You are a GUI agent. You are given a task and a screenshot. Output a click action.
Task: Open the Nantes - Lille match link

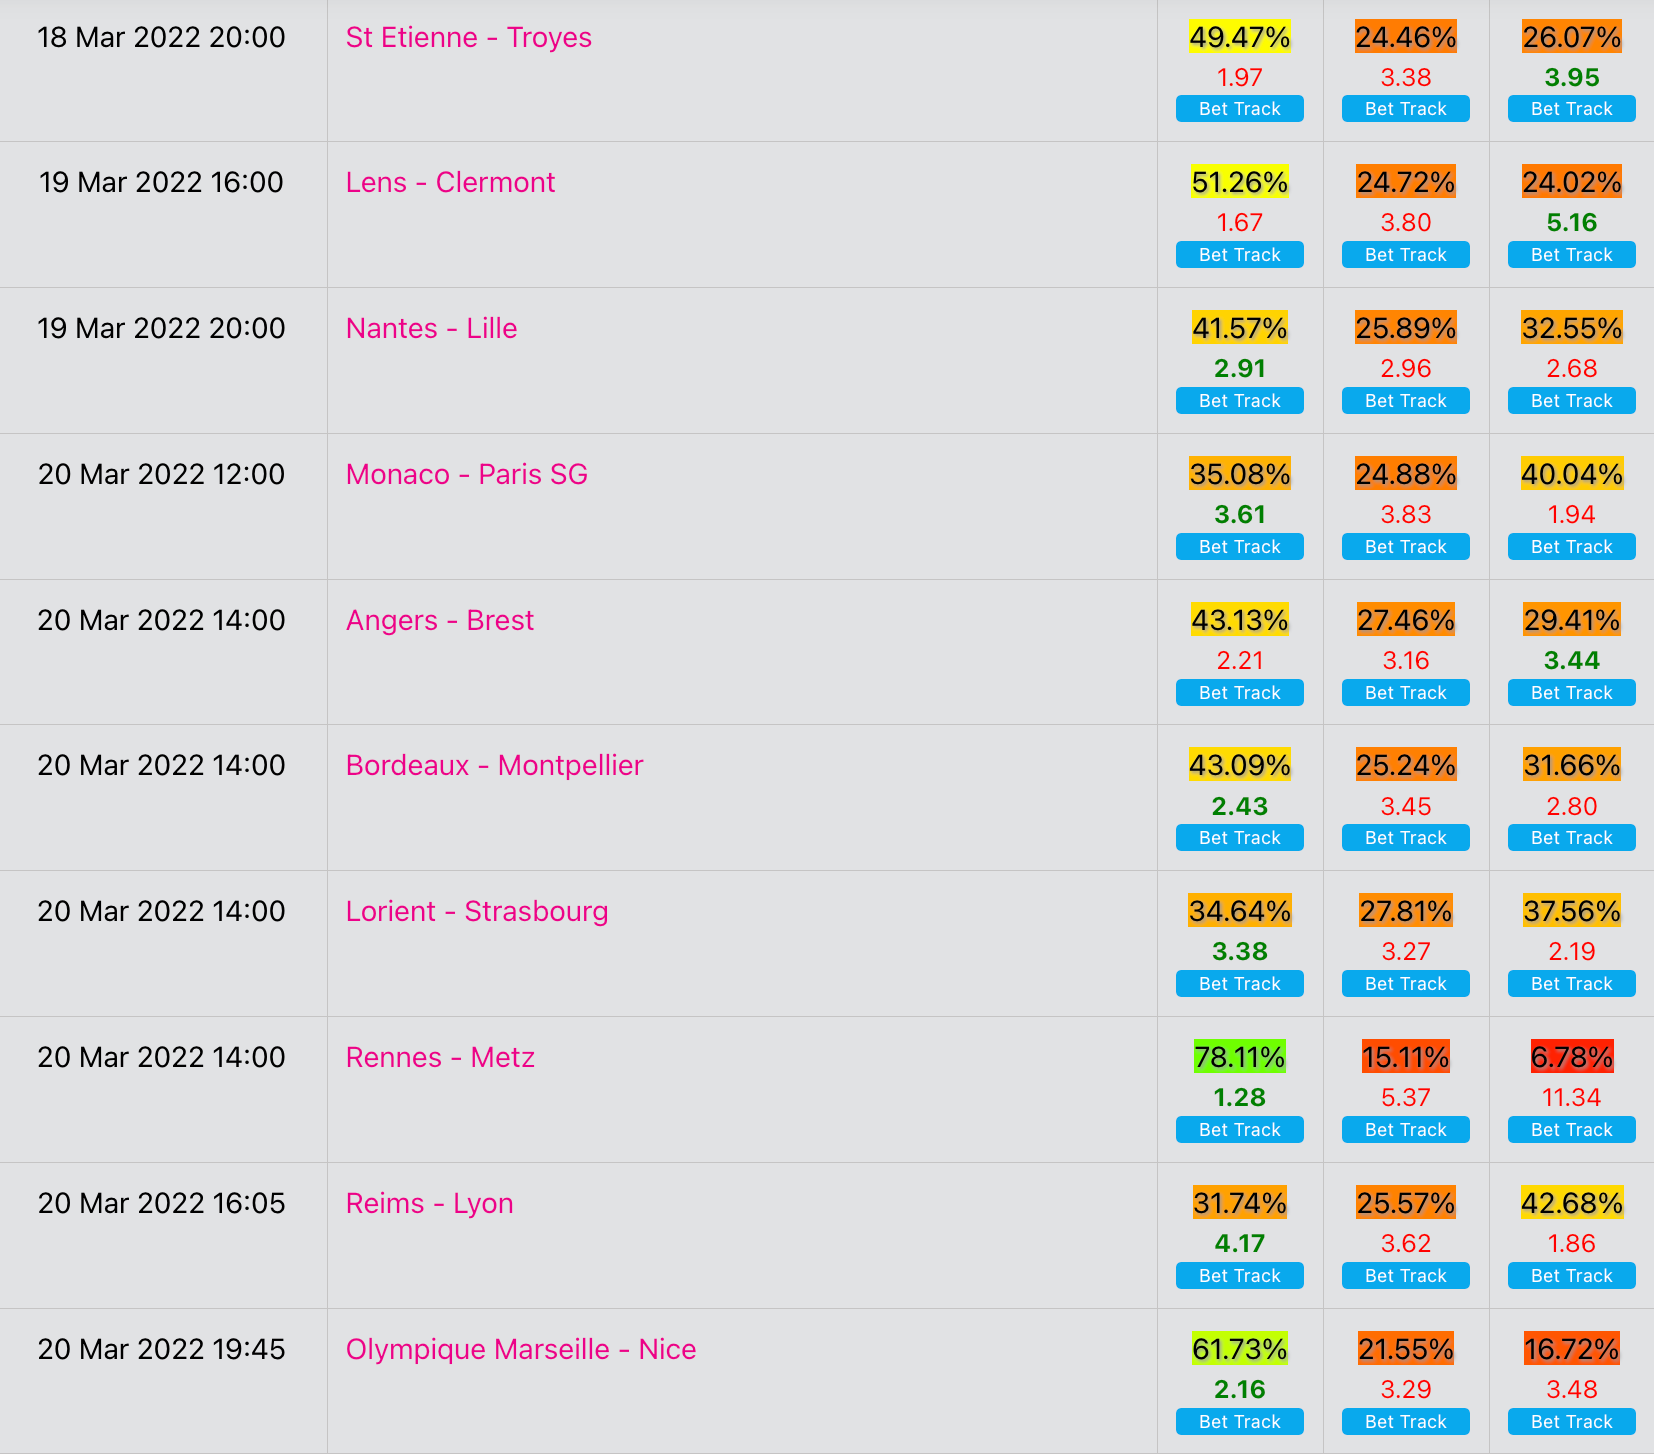tap(431, 329)
